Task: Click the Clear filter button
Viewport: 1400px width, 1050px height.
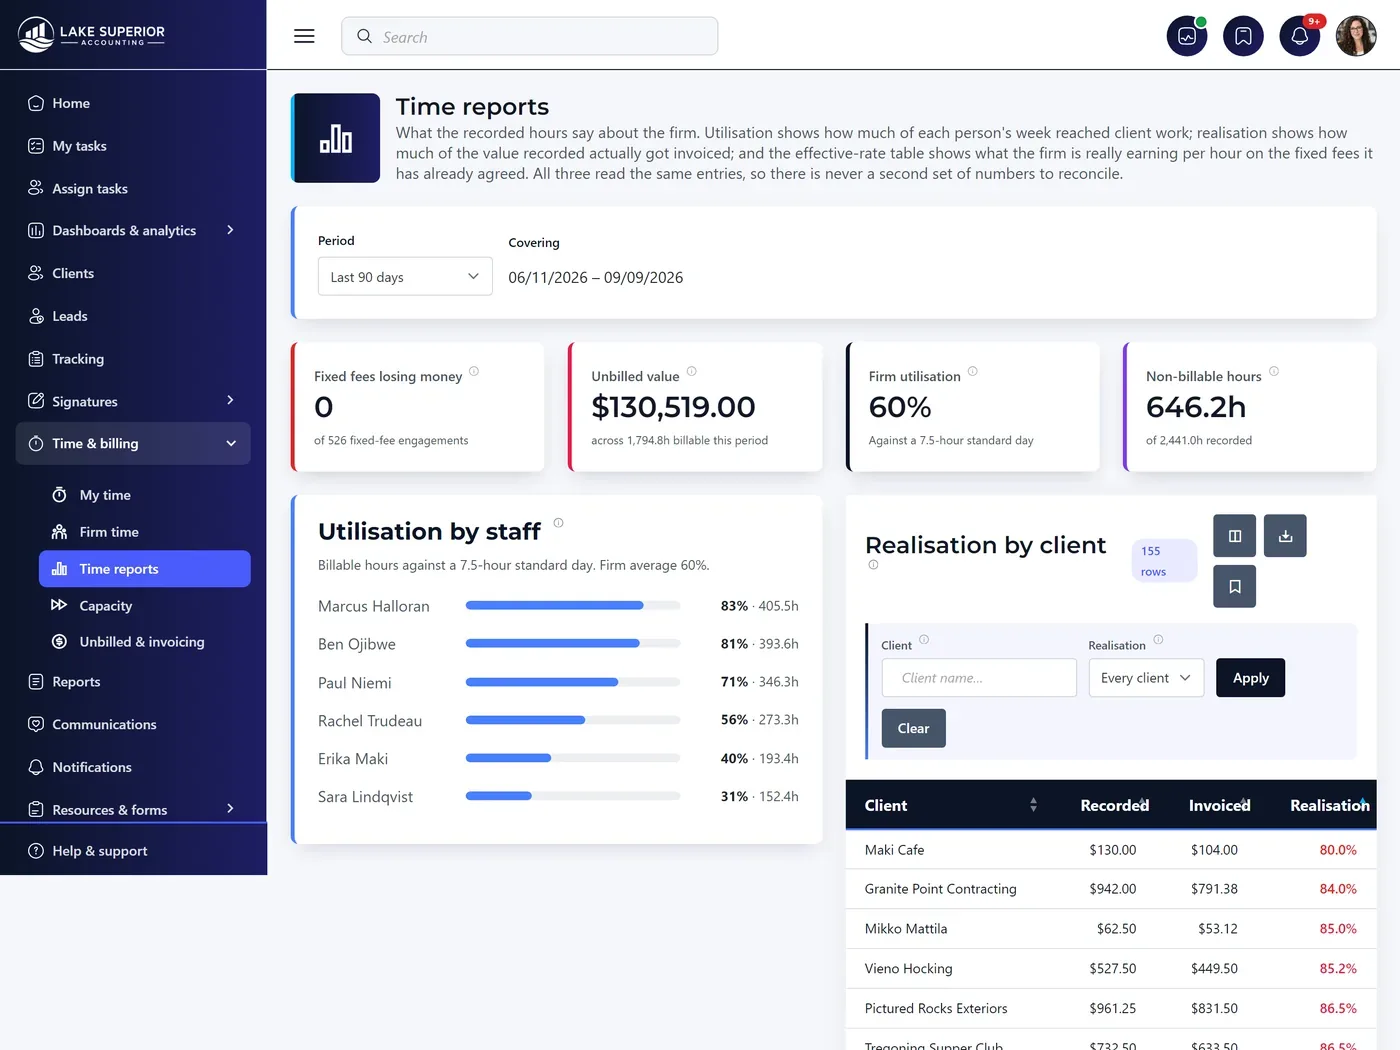Action: coord(913,728)
